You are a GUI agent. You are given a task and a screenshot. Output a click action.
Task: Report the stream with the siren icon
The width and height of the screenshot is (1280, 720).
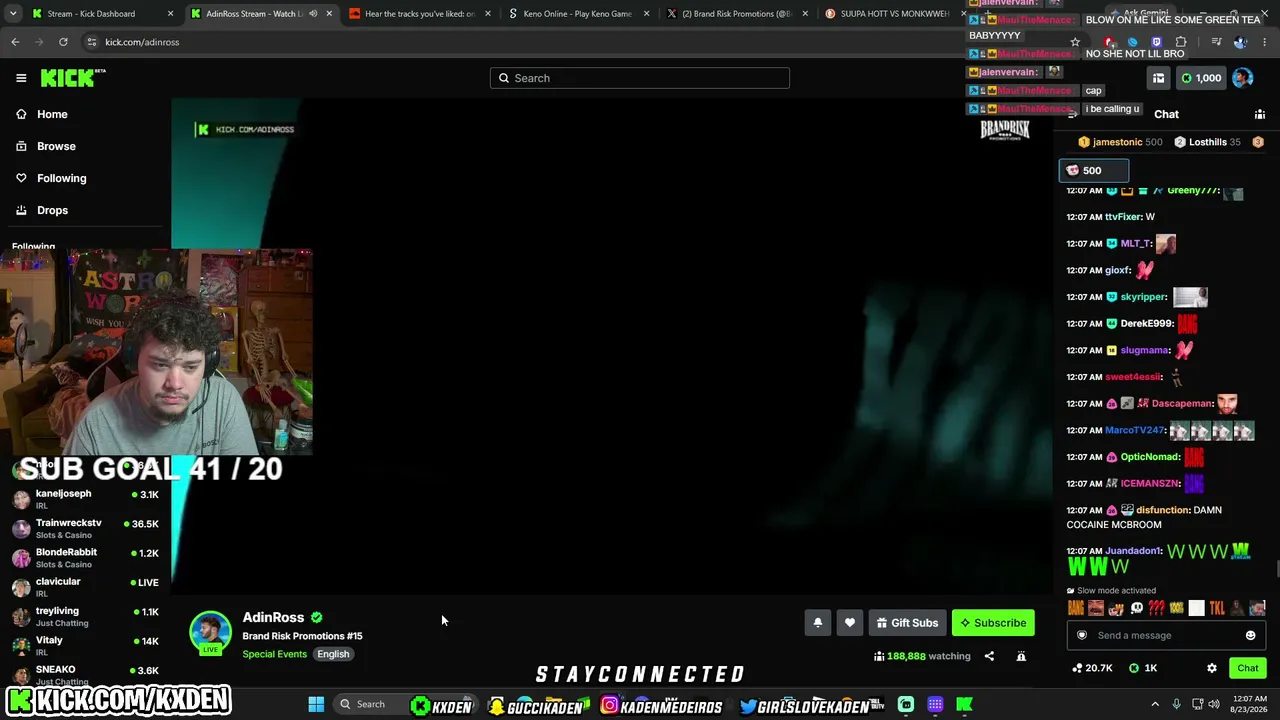[1021, 656]
